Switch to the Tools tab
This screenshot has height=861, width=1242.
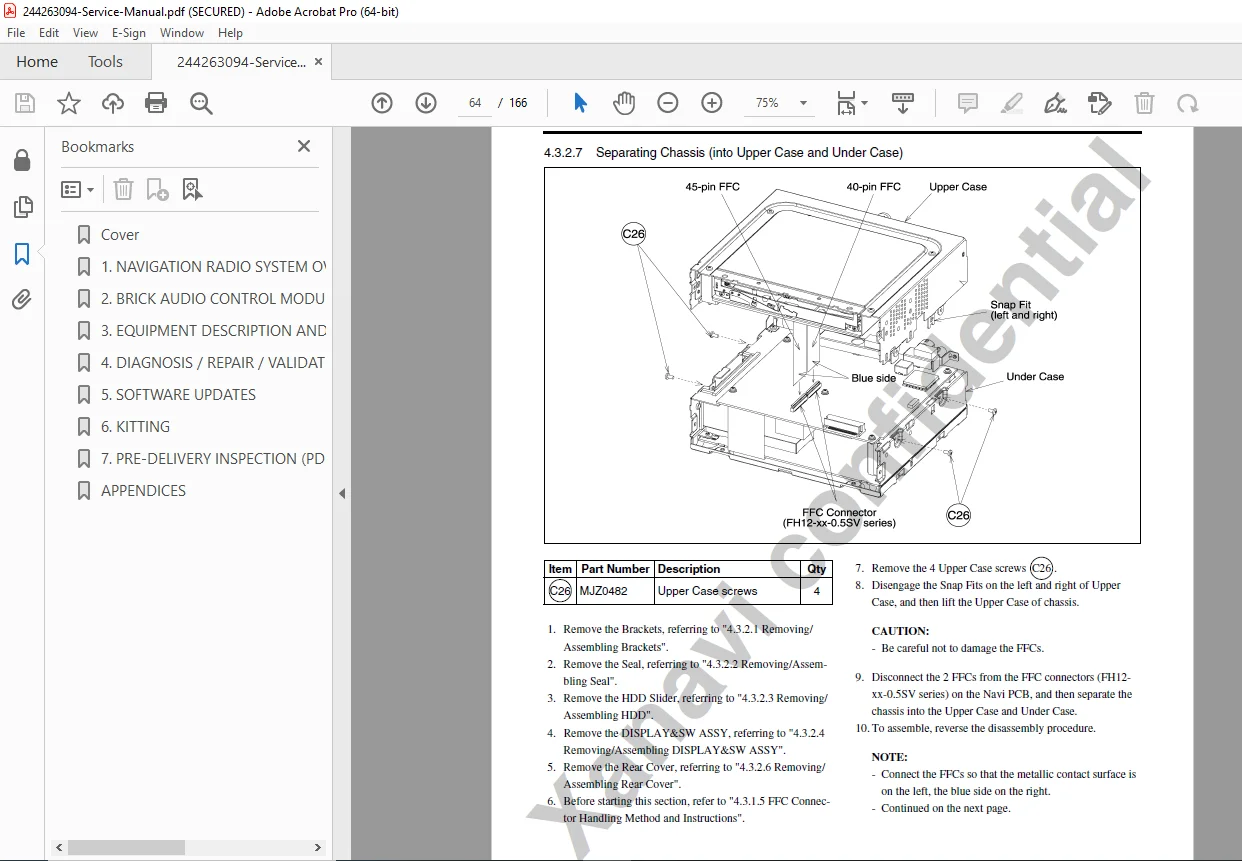(105, 62)
